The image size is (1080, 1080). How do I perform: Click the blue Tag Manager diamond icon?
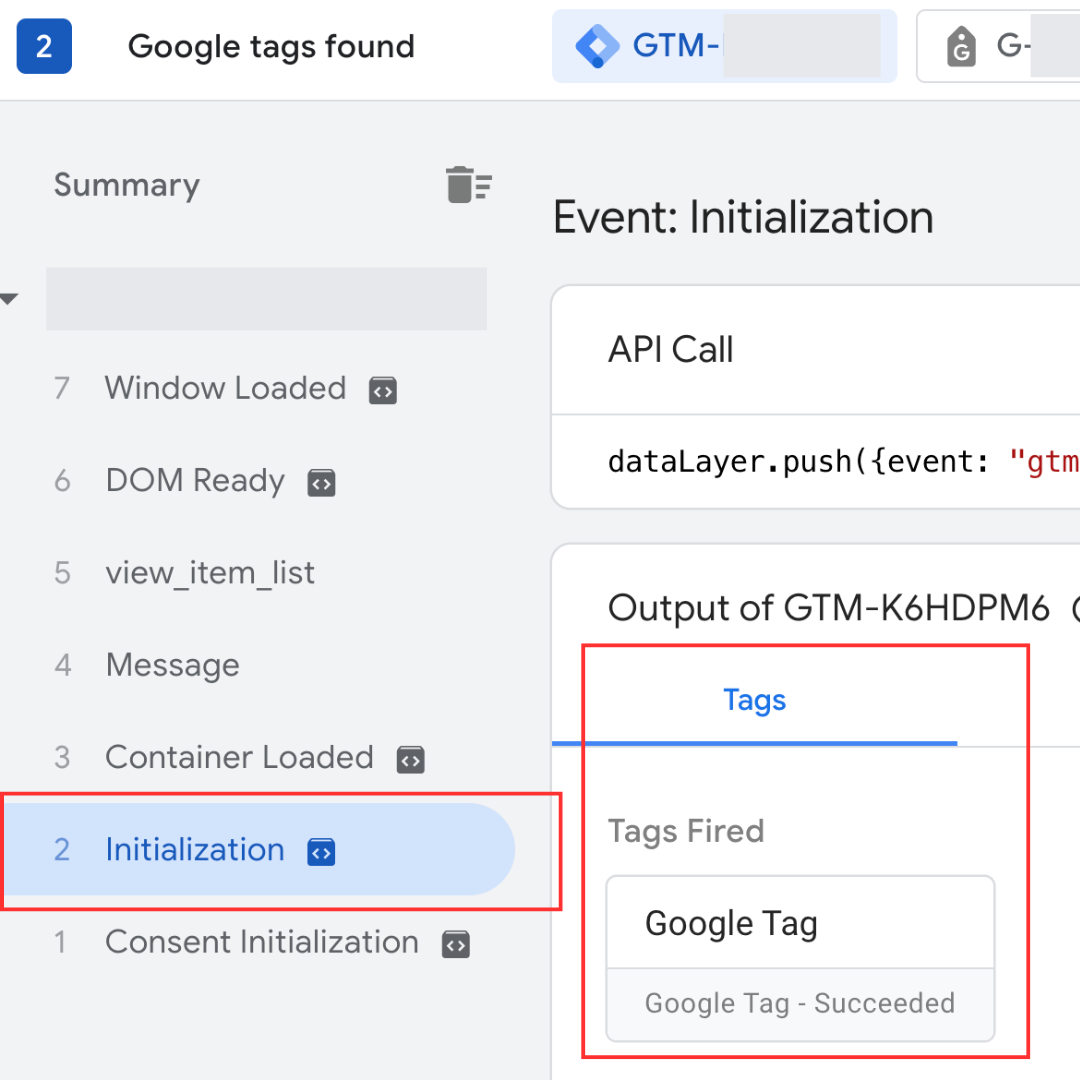coord(597,46)
